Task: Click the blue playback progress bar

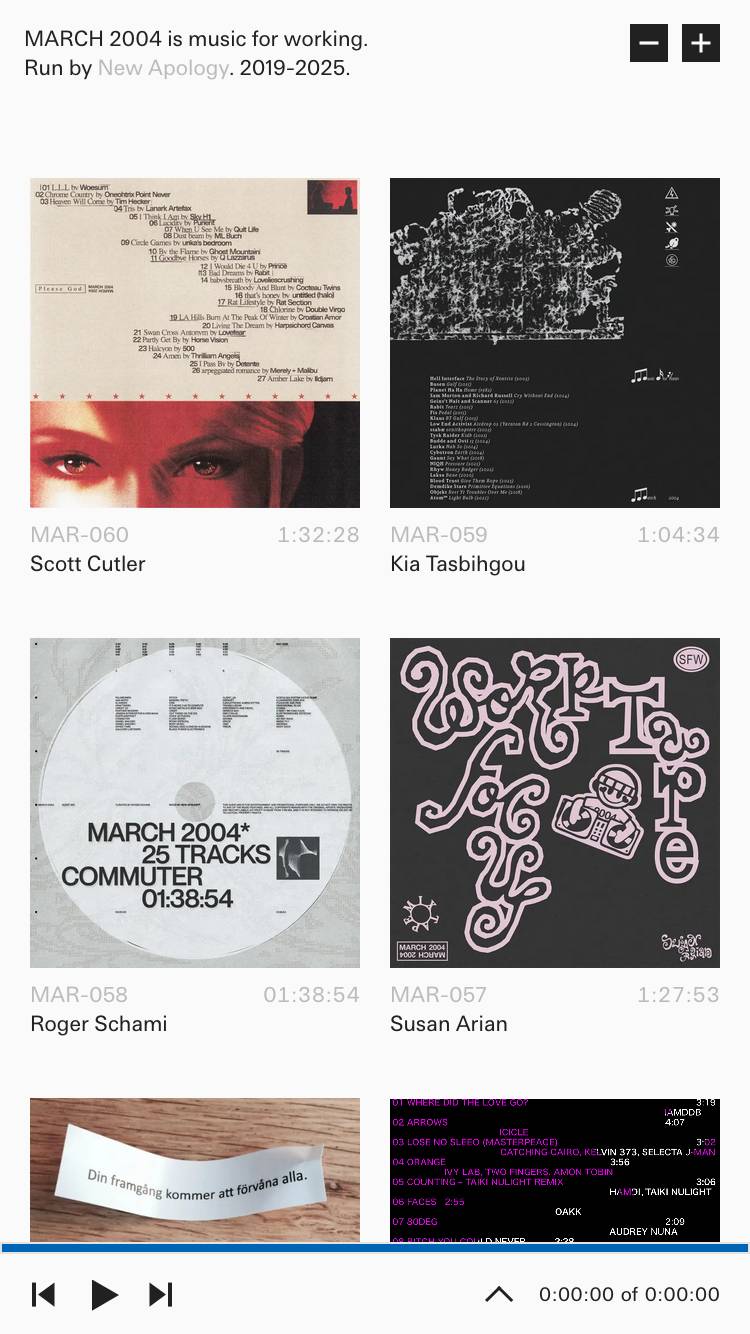Action: [x=375, y=1248]
